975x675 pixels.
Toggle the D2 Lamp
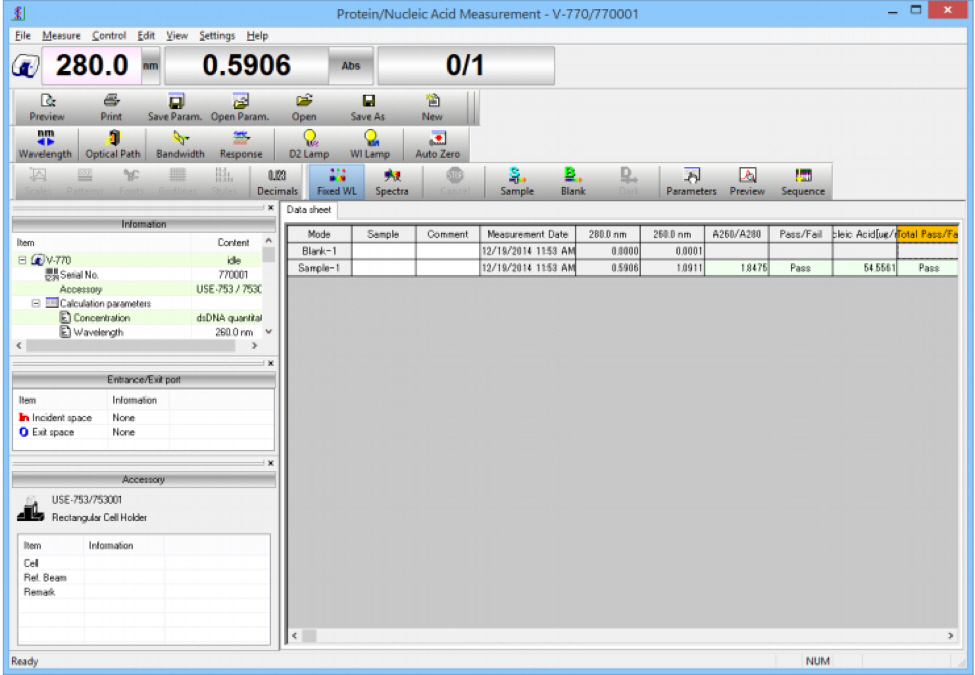coord(310,145)
